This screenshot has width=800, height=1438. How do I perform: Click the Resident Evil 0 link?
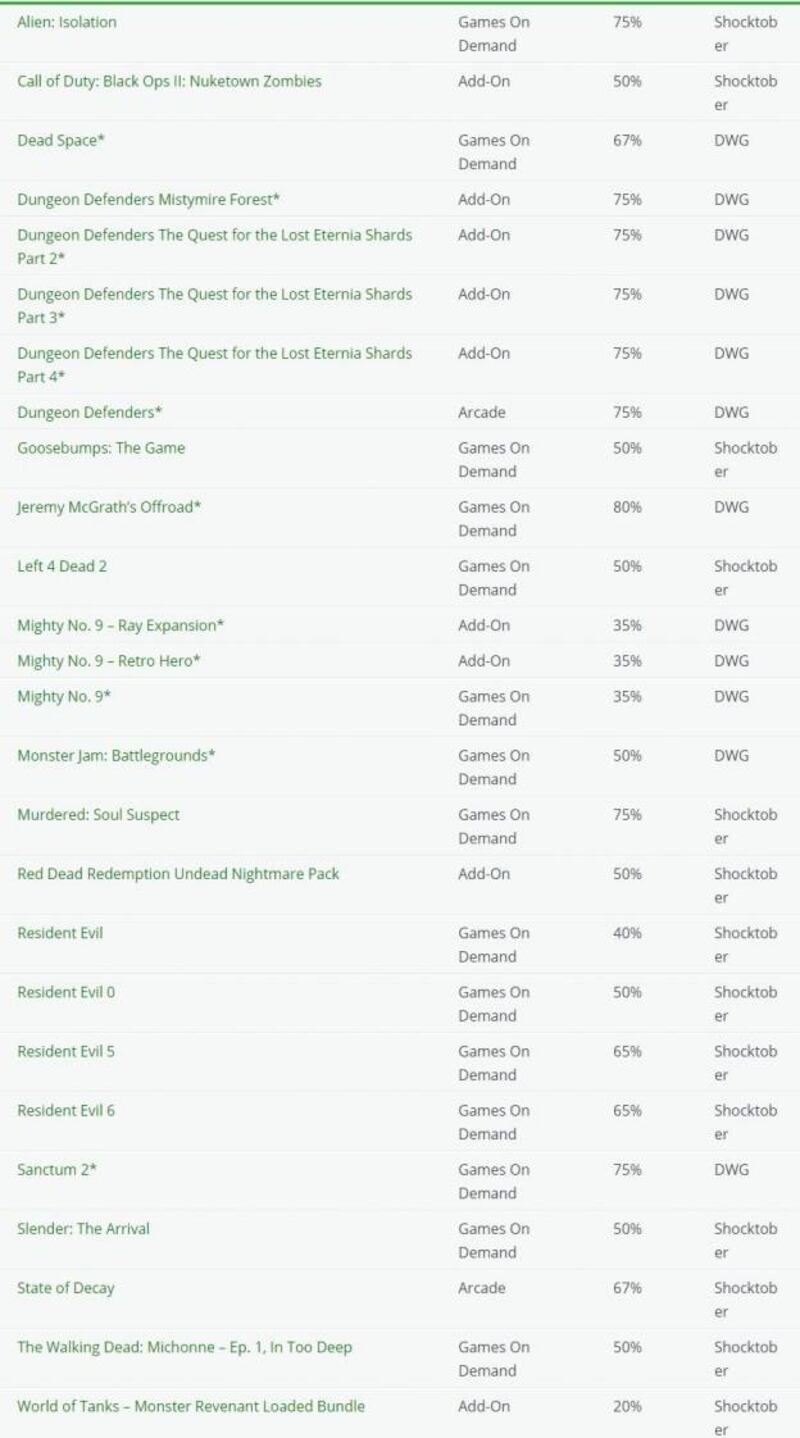(66, 993)
